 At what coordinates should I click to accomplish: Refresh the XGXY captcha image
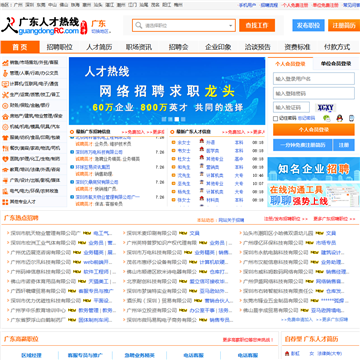point(325,108)
